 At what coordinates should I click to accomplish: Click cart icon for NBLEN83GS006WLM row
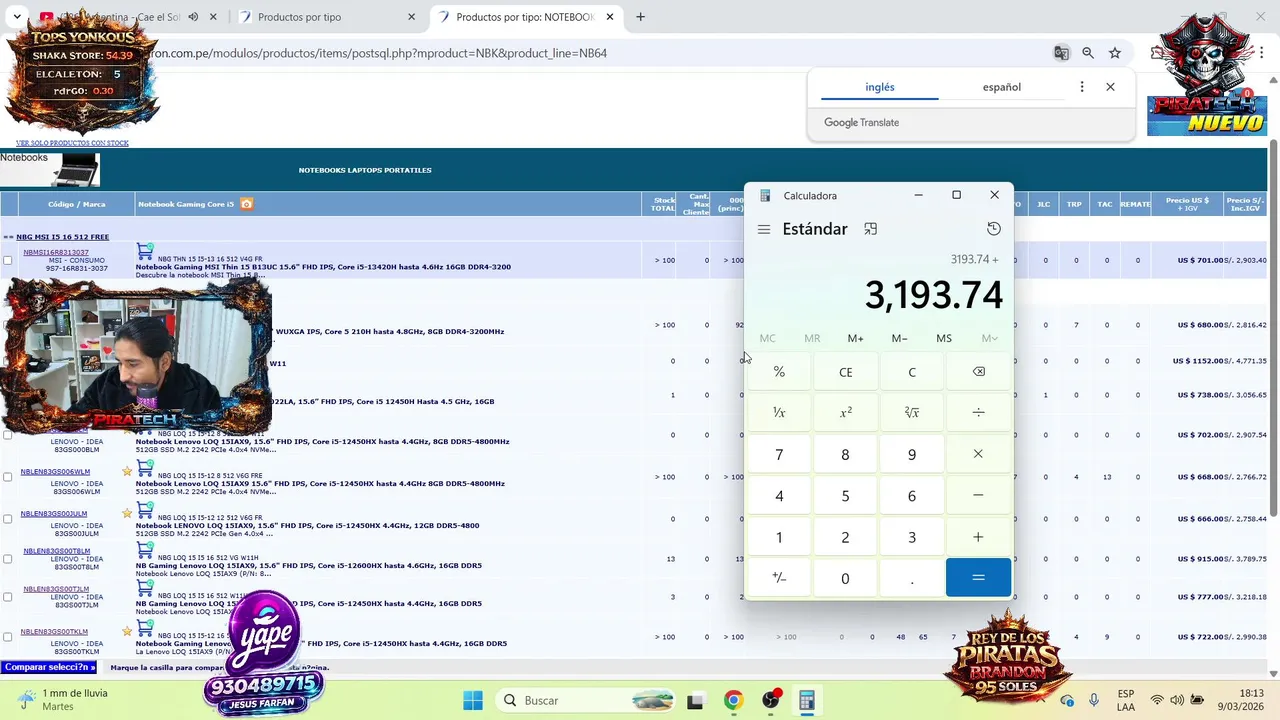[145, 467]
